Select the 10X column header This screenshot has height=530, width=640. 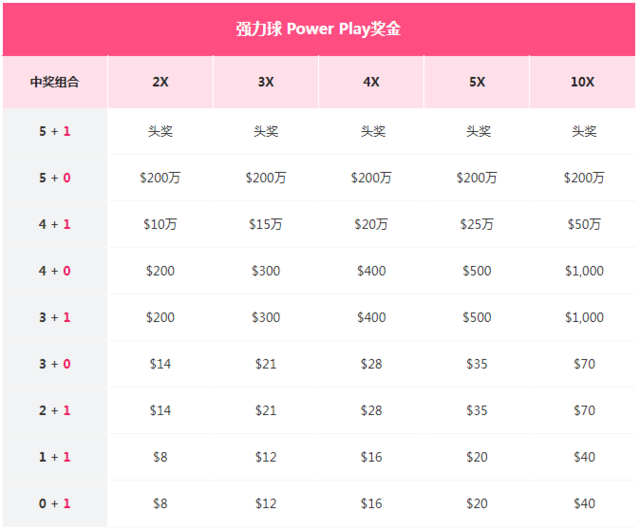tap(582, 82)
